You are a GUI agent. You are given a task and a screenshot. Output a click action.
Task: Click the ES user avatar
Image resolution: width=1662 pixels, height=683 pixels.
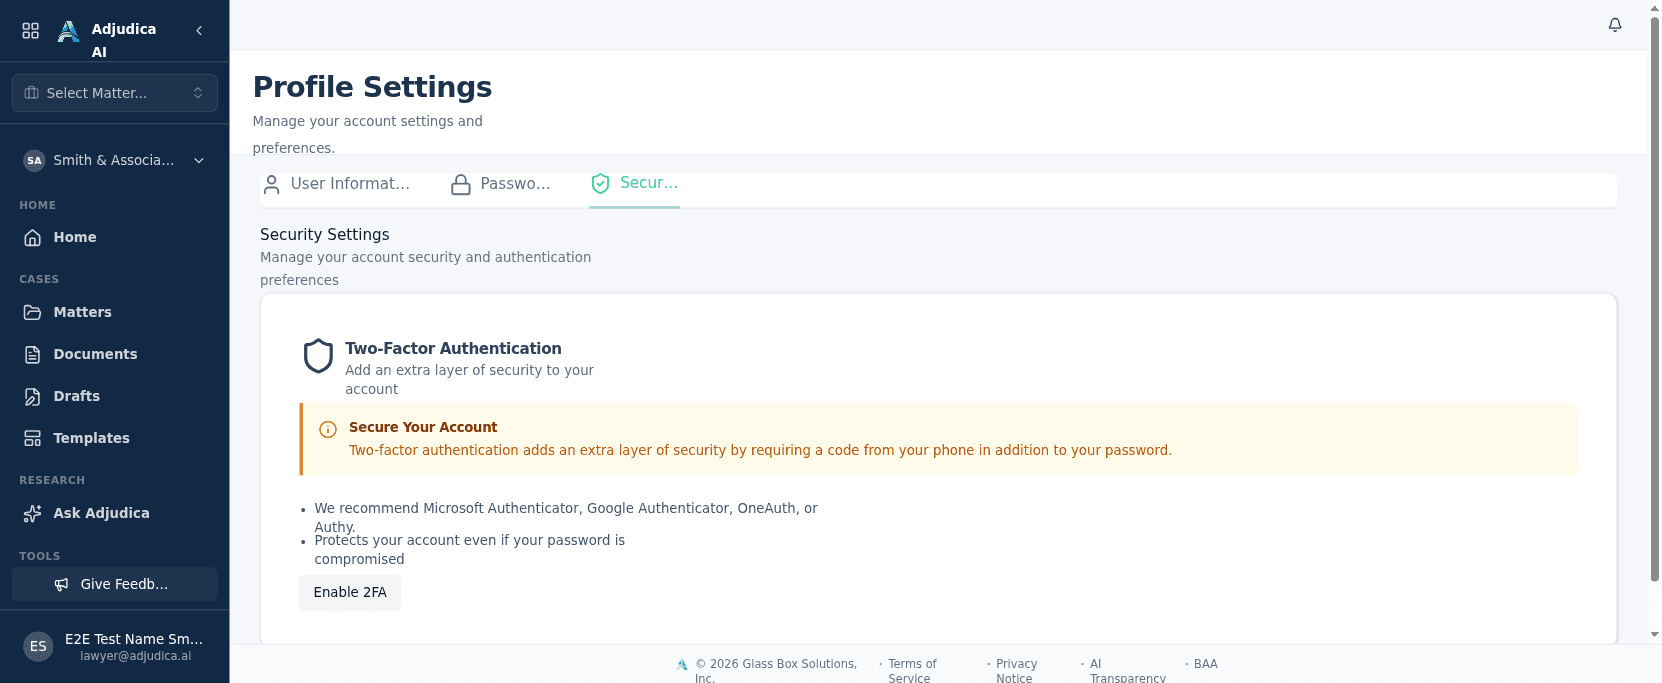click(x=38, y=646)
